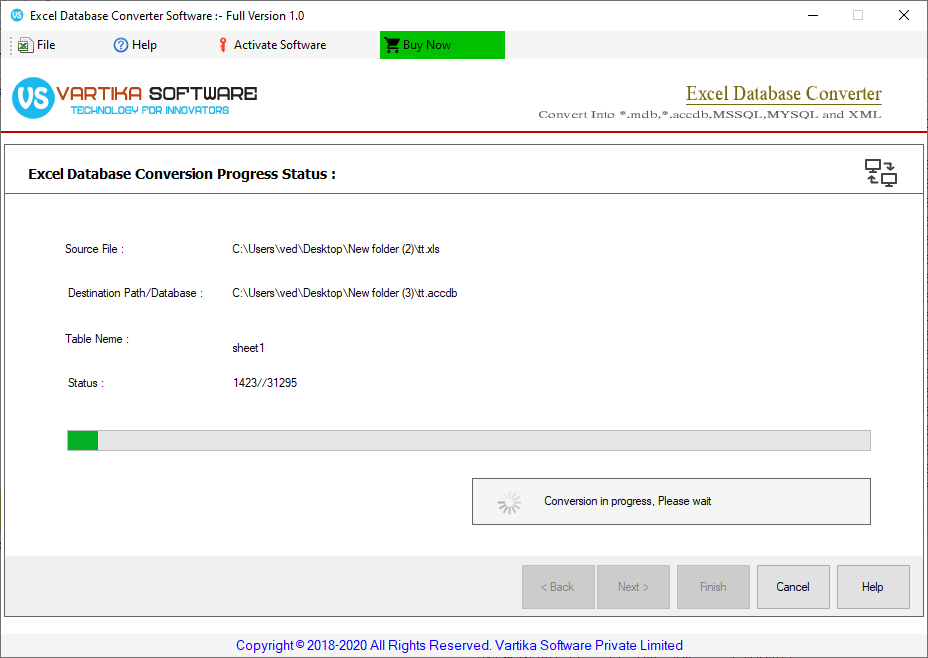Viewport: 928px width, 658px height.
Task: Click the Back button
Action: coord(558,587)
